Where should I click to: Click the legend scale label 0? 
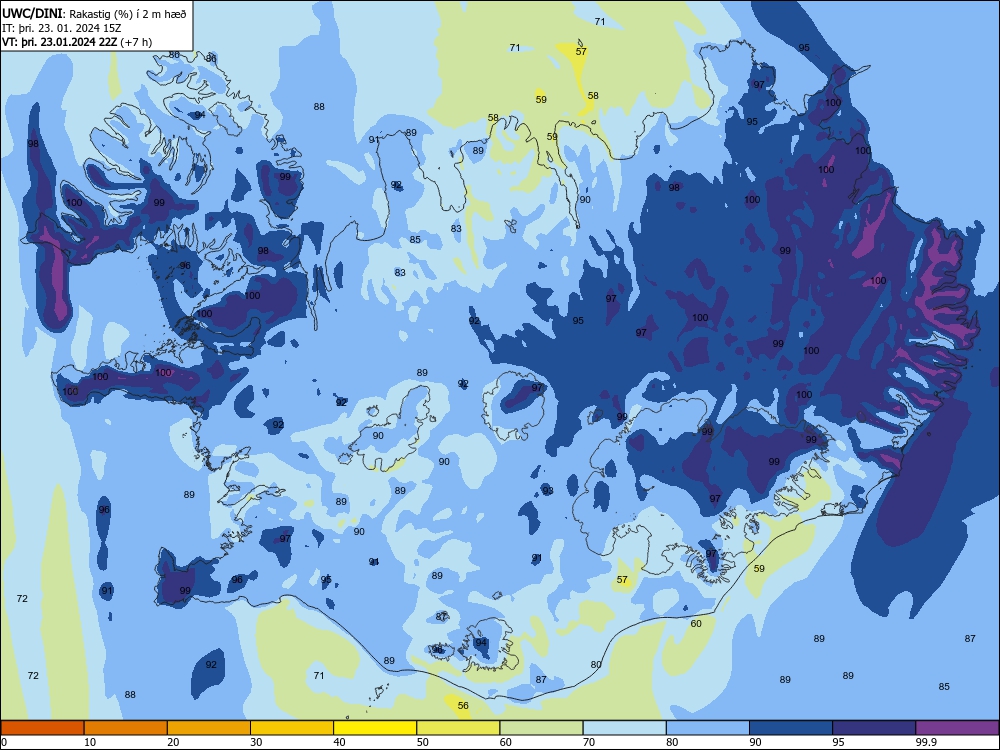[x=4, y=742]
